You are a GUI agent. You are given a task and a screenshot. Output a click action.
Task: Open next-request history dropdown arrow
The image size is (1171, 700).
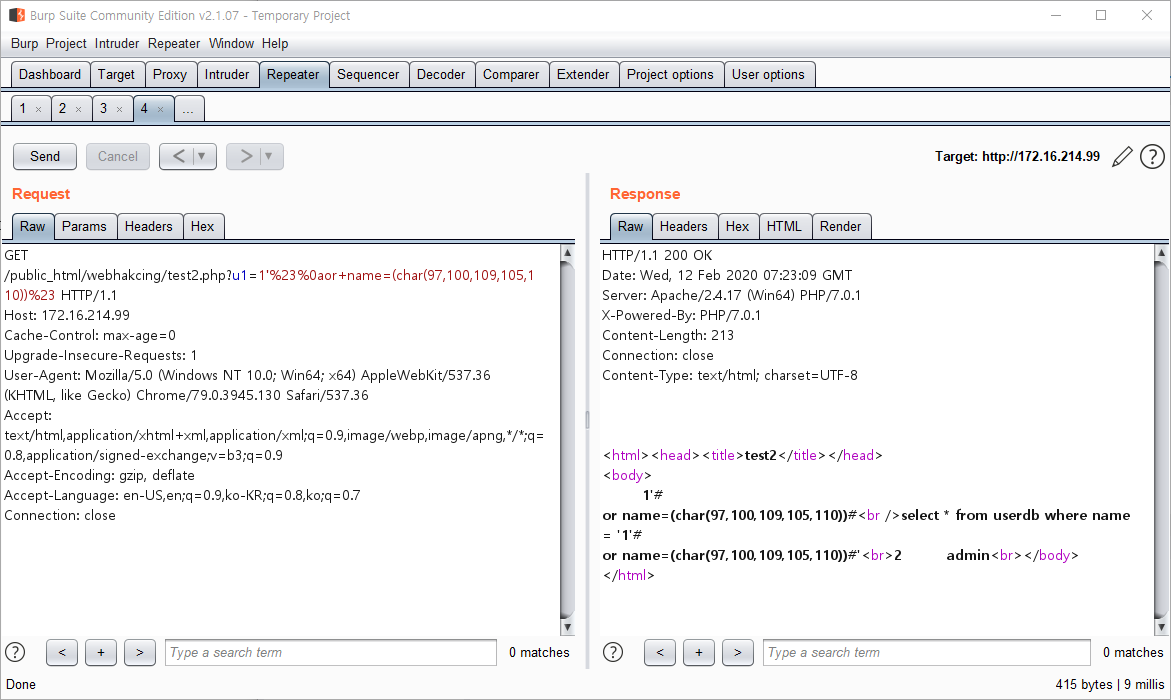coord(269,156)
